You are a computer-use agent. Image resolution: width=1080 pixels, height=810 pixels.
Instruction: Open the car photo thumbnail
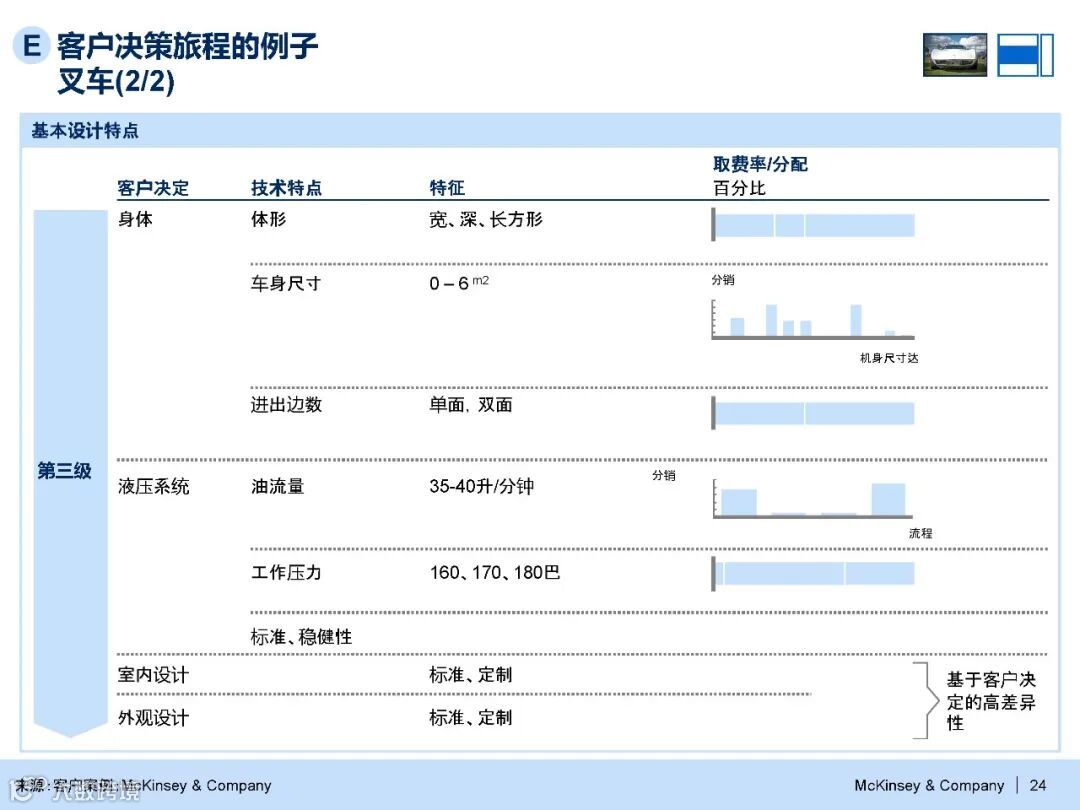955,55
